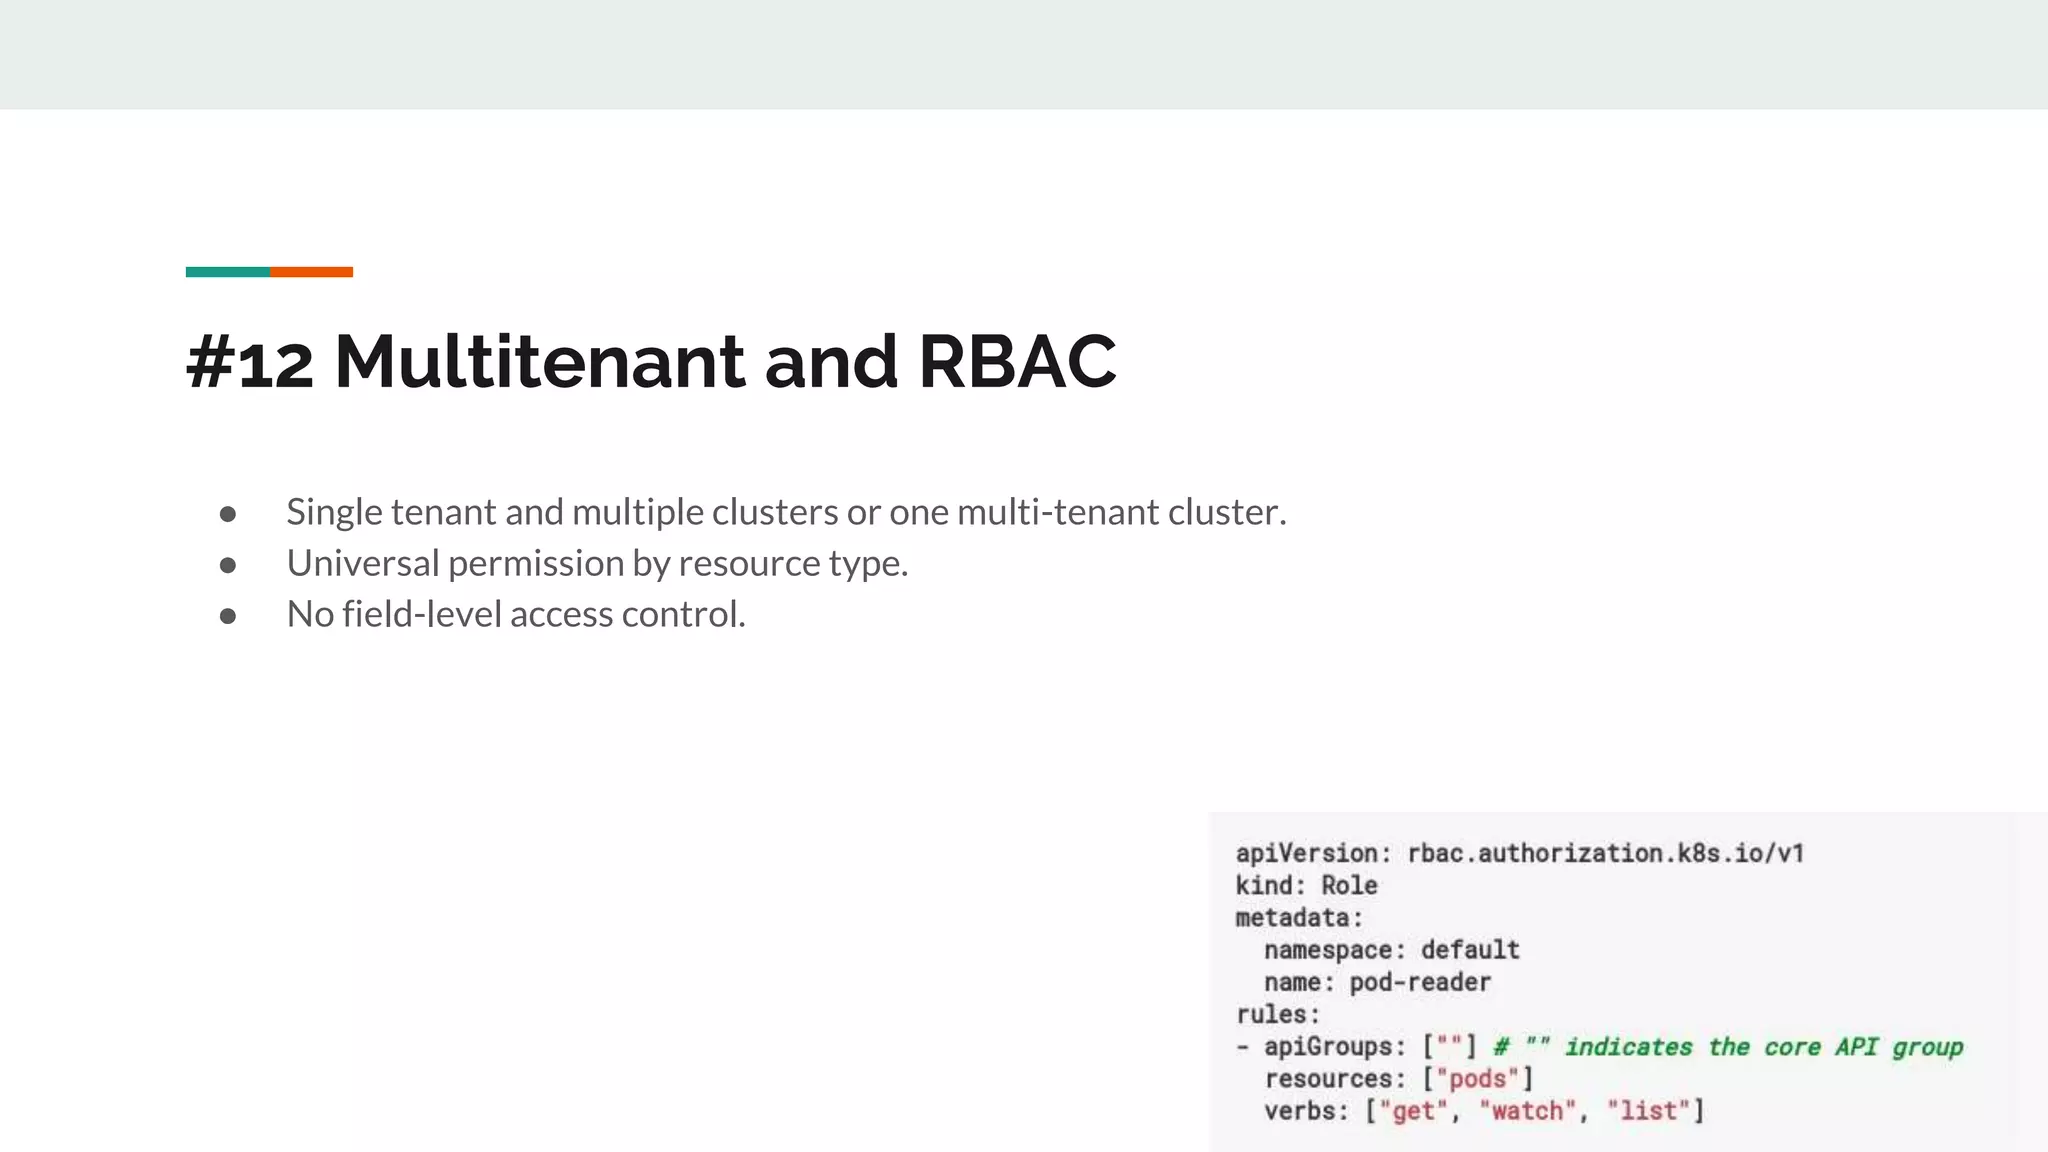Screen dimensions: 2048x1152
Task: Select bullet "No field-level access control."
Action: tap(516, 614)
